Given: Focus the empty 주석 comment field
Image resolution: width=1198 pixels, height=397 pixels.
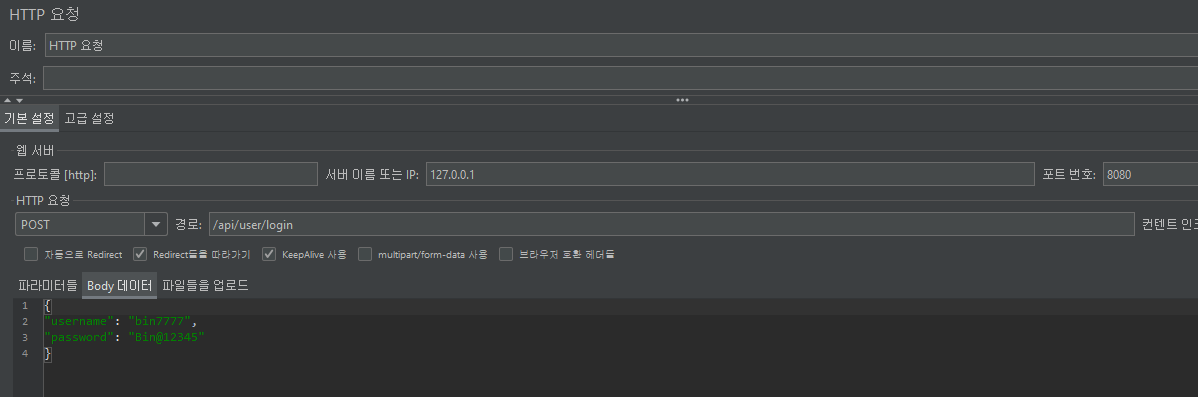Looking at the screenshot, I should pos(620,78).
